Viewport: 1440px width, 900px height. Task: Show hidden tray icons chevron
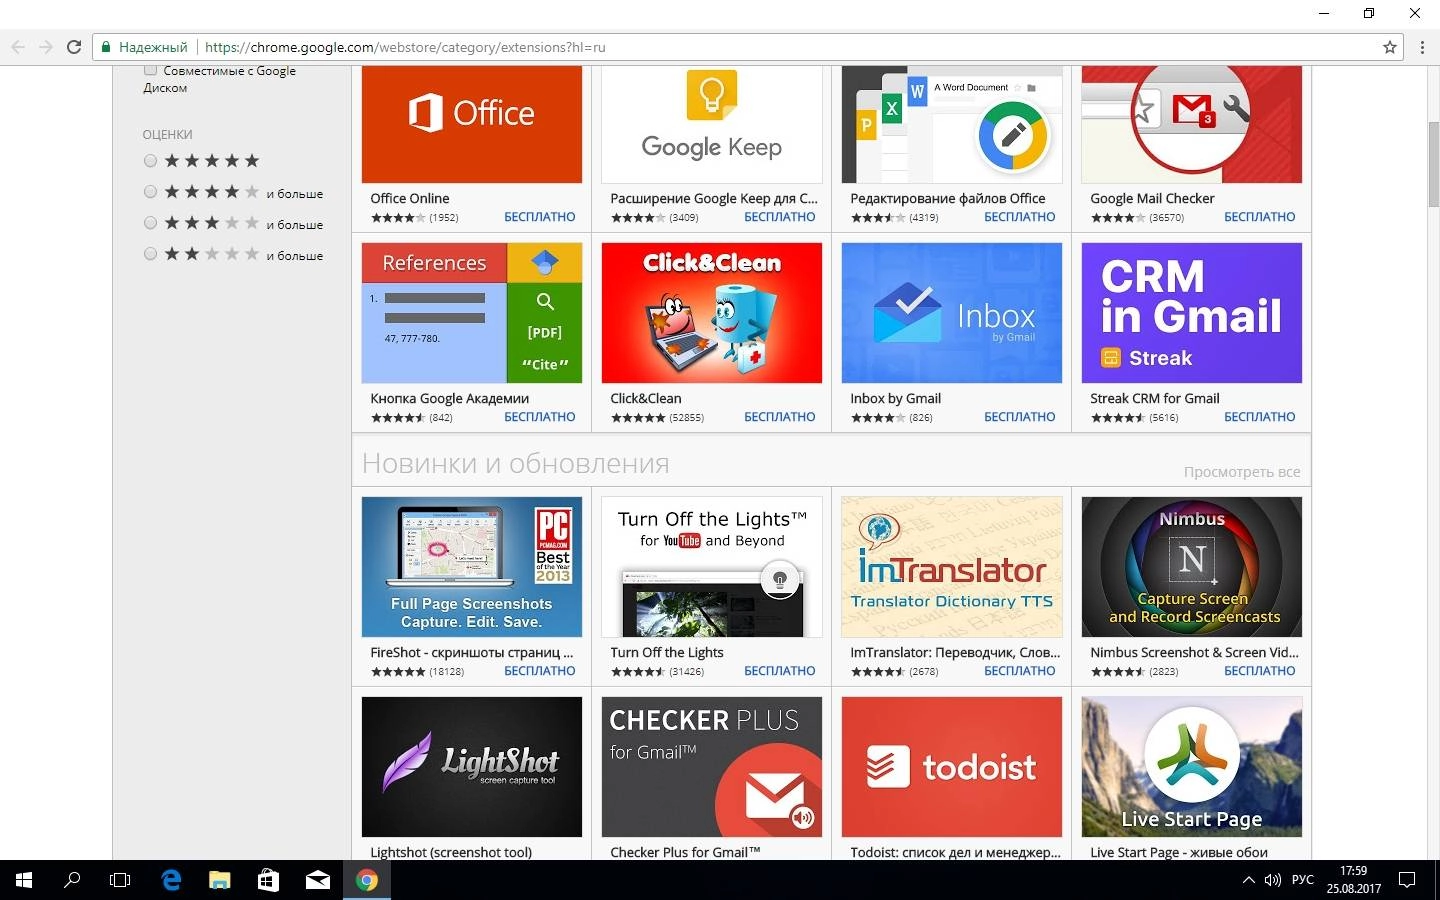coord(1248,880)
